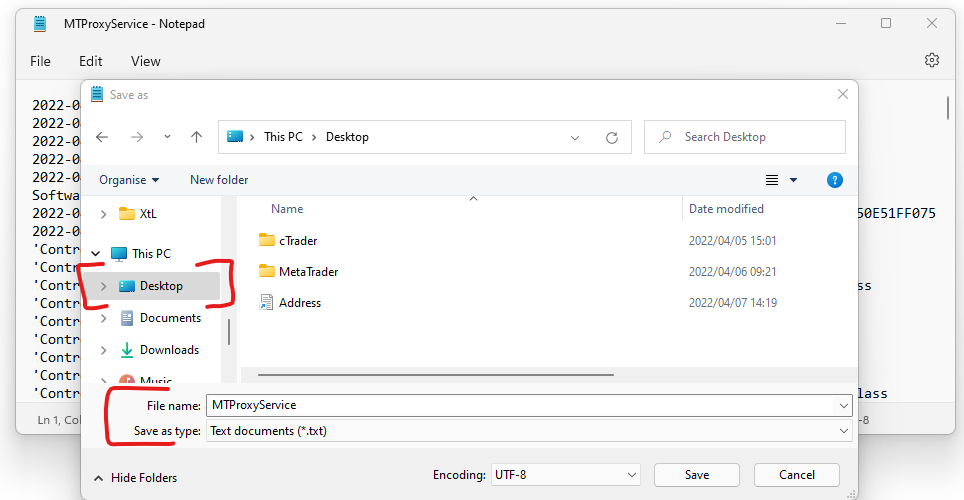Click the Address shortcut file icon
The image size is (964, 500).
266,302
